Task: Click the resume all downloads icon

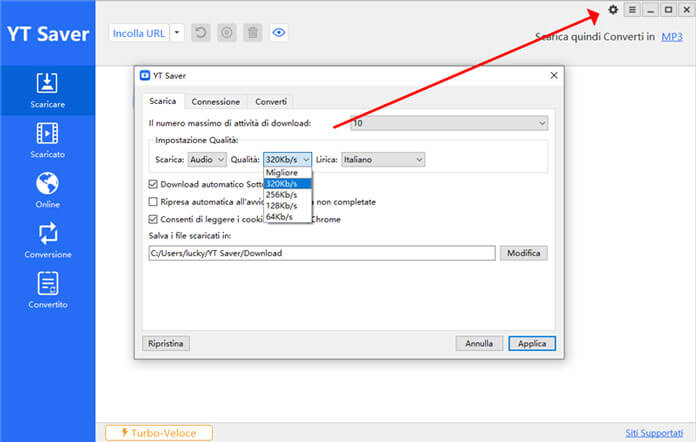Action: click(x=201, y=33)
